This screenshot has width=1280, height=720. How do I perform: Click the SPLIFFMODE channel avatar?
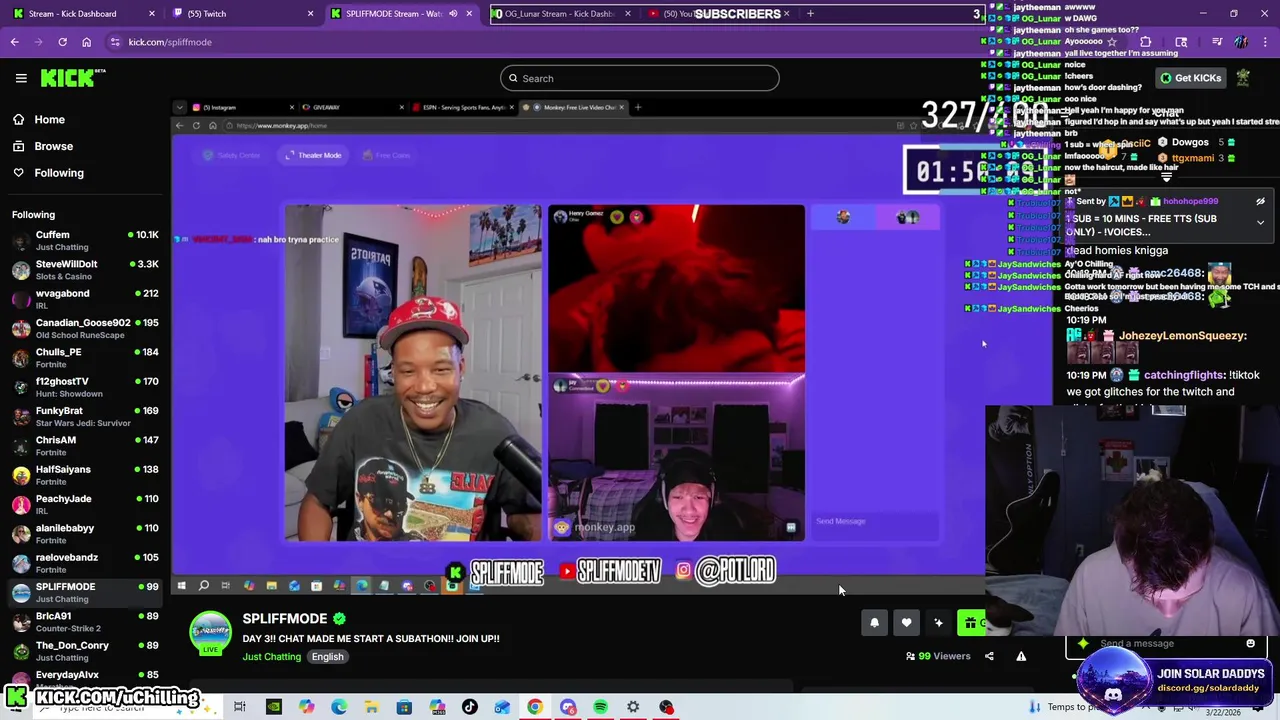210,634
